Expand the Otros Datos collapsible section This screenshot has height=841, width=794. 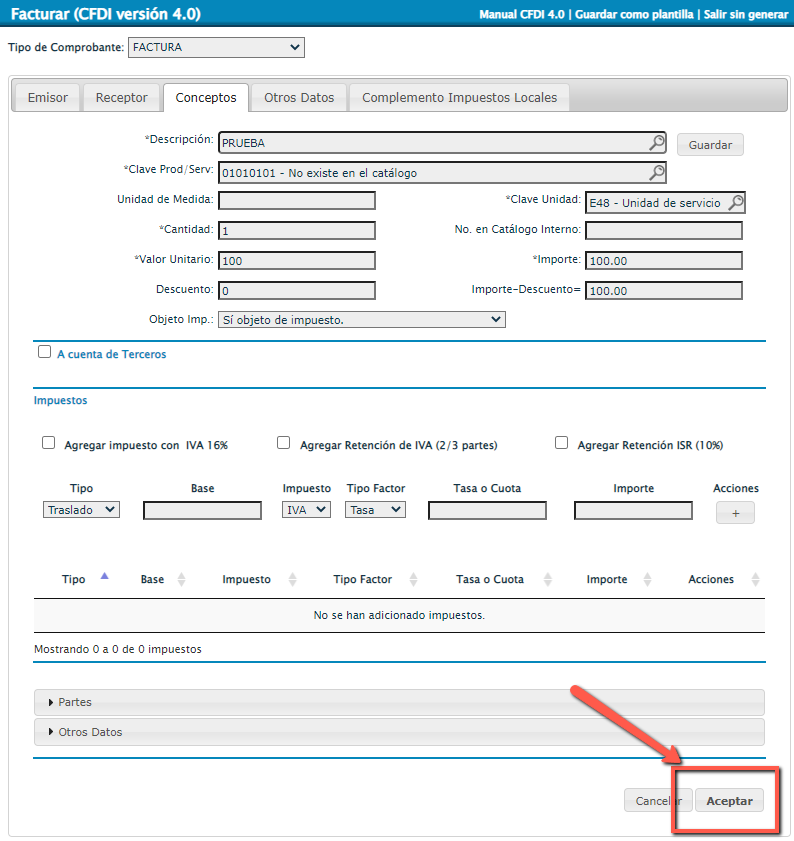click(x=399, y=732)
